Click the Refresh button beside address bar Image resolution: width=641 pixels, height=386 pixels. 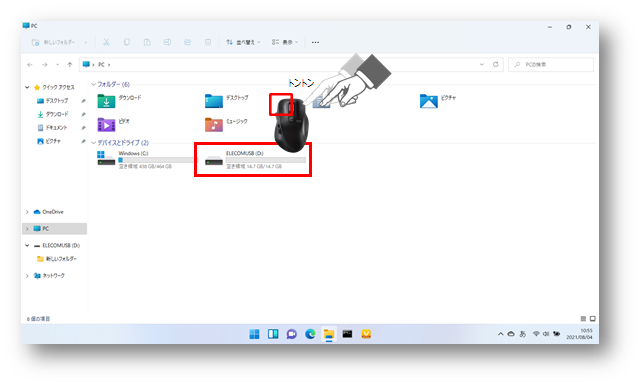pos(495,65)
